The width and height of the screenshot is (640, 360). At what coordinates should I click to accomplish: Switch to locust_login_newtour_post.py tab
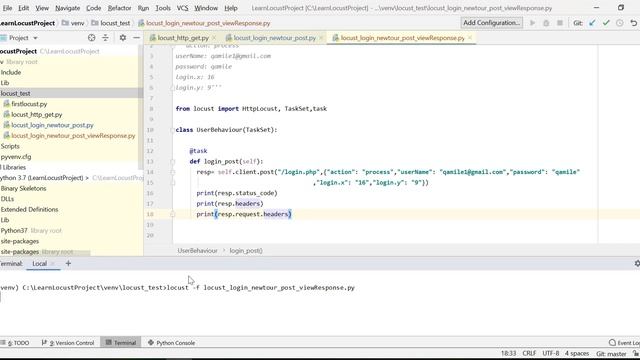point(274,38)
